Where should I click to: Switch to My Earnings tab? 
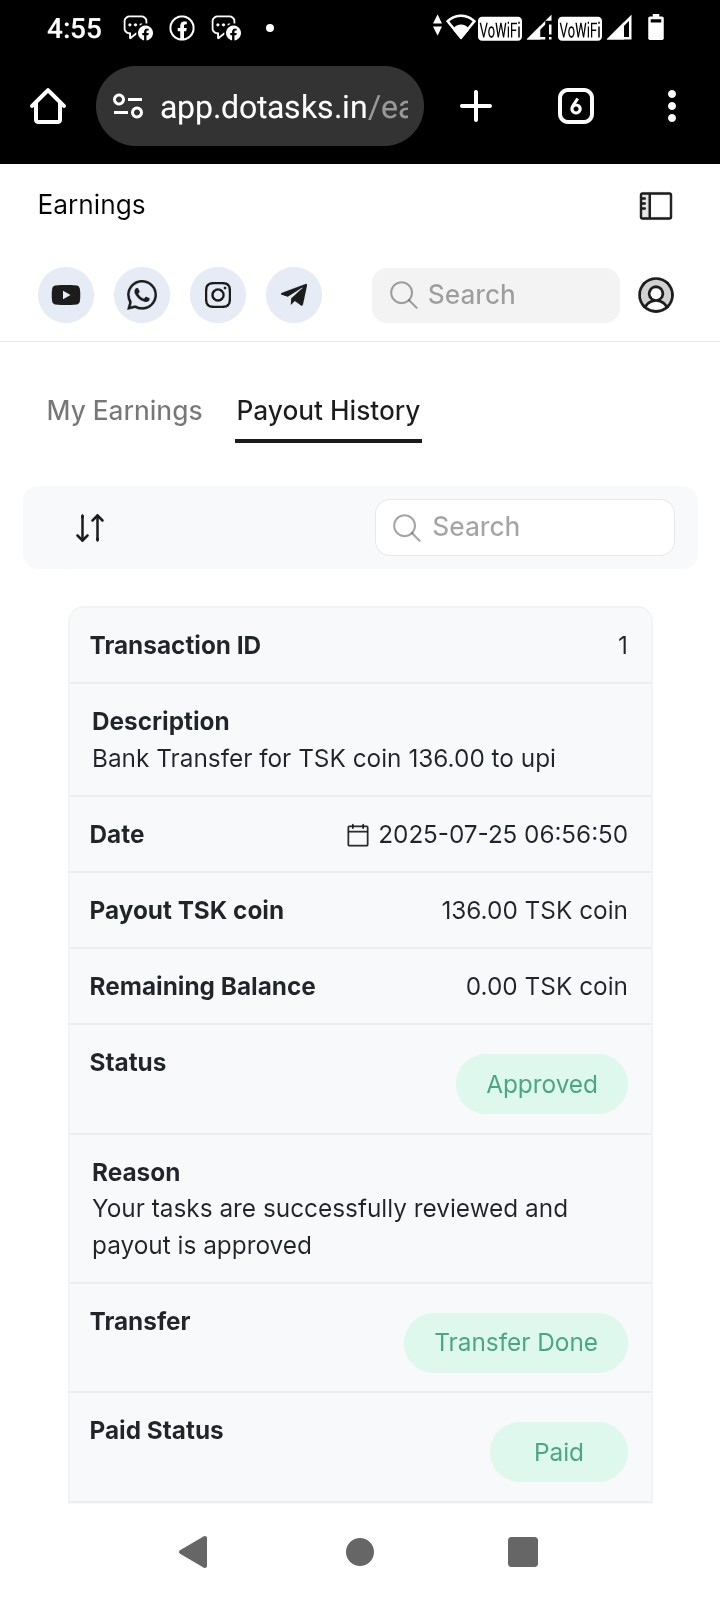124,411
